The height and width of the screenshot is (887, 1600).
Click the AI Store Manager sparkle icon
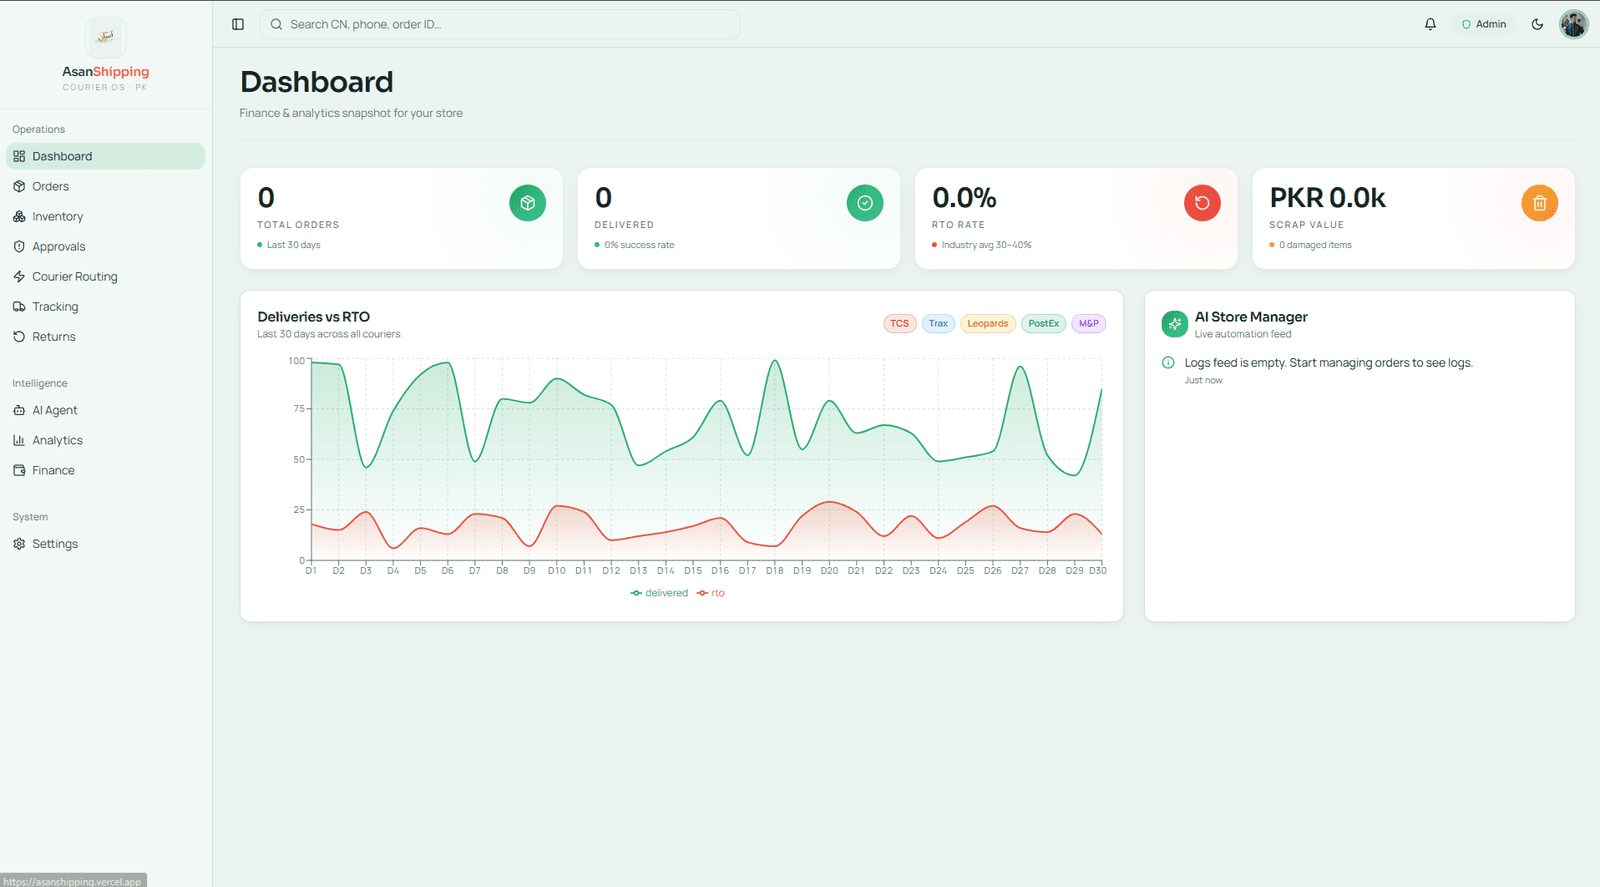(x=1174, y=324)
